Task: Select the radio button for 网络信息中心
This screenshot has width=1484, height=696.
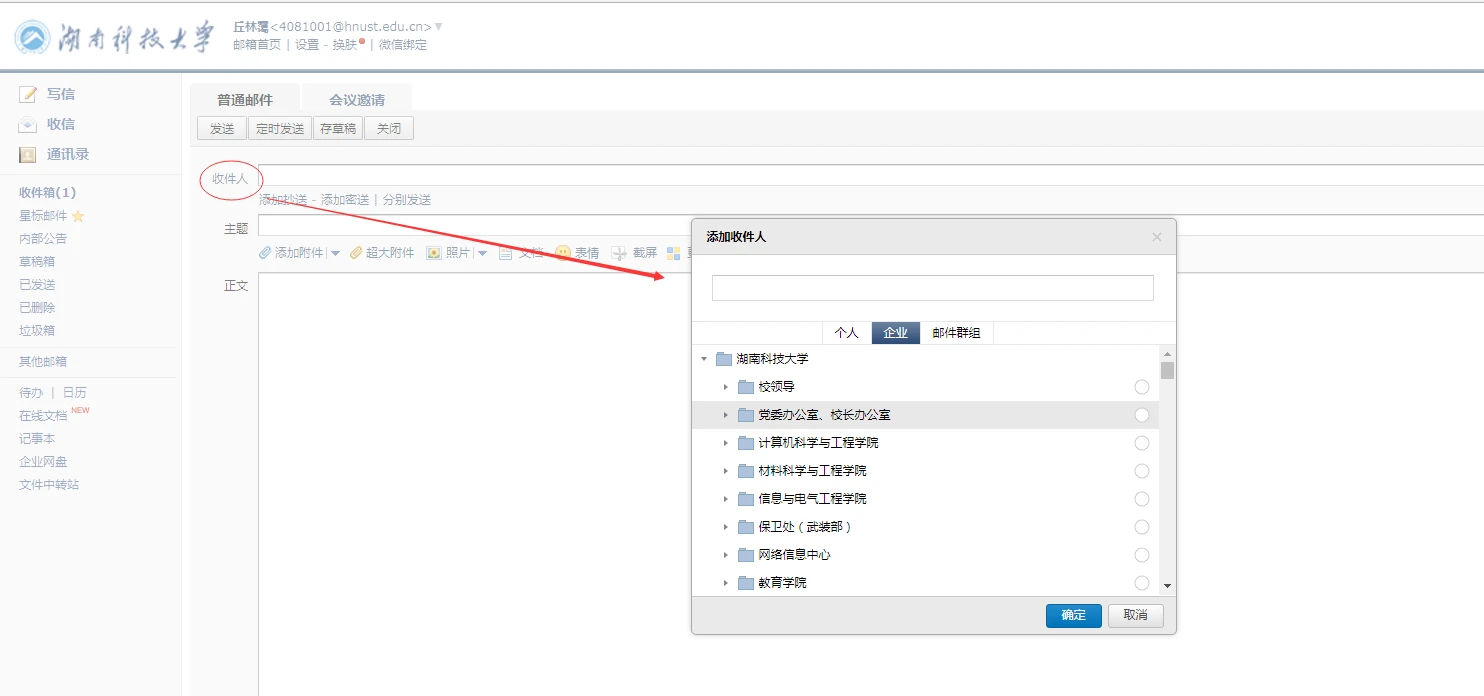Action: point(1142,555)
